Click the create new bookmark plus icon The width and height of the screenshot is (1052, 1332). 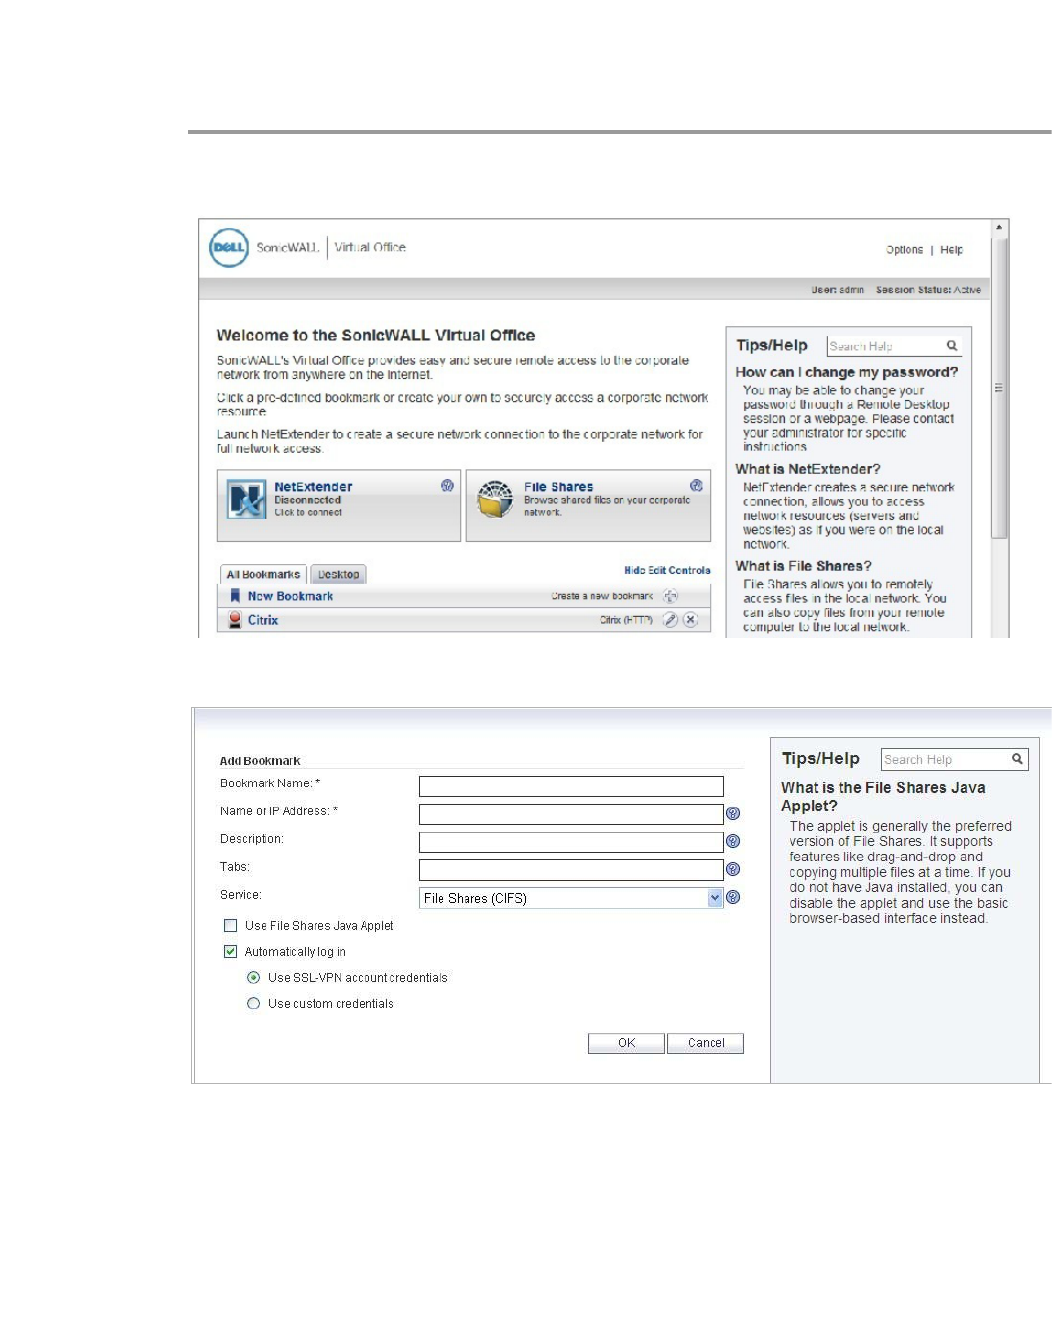(x=670, y=596)
